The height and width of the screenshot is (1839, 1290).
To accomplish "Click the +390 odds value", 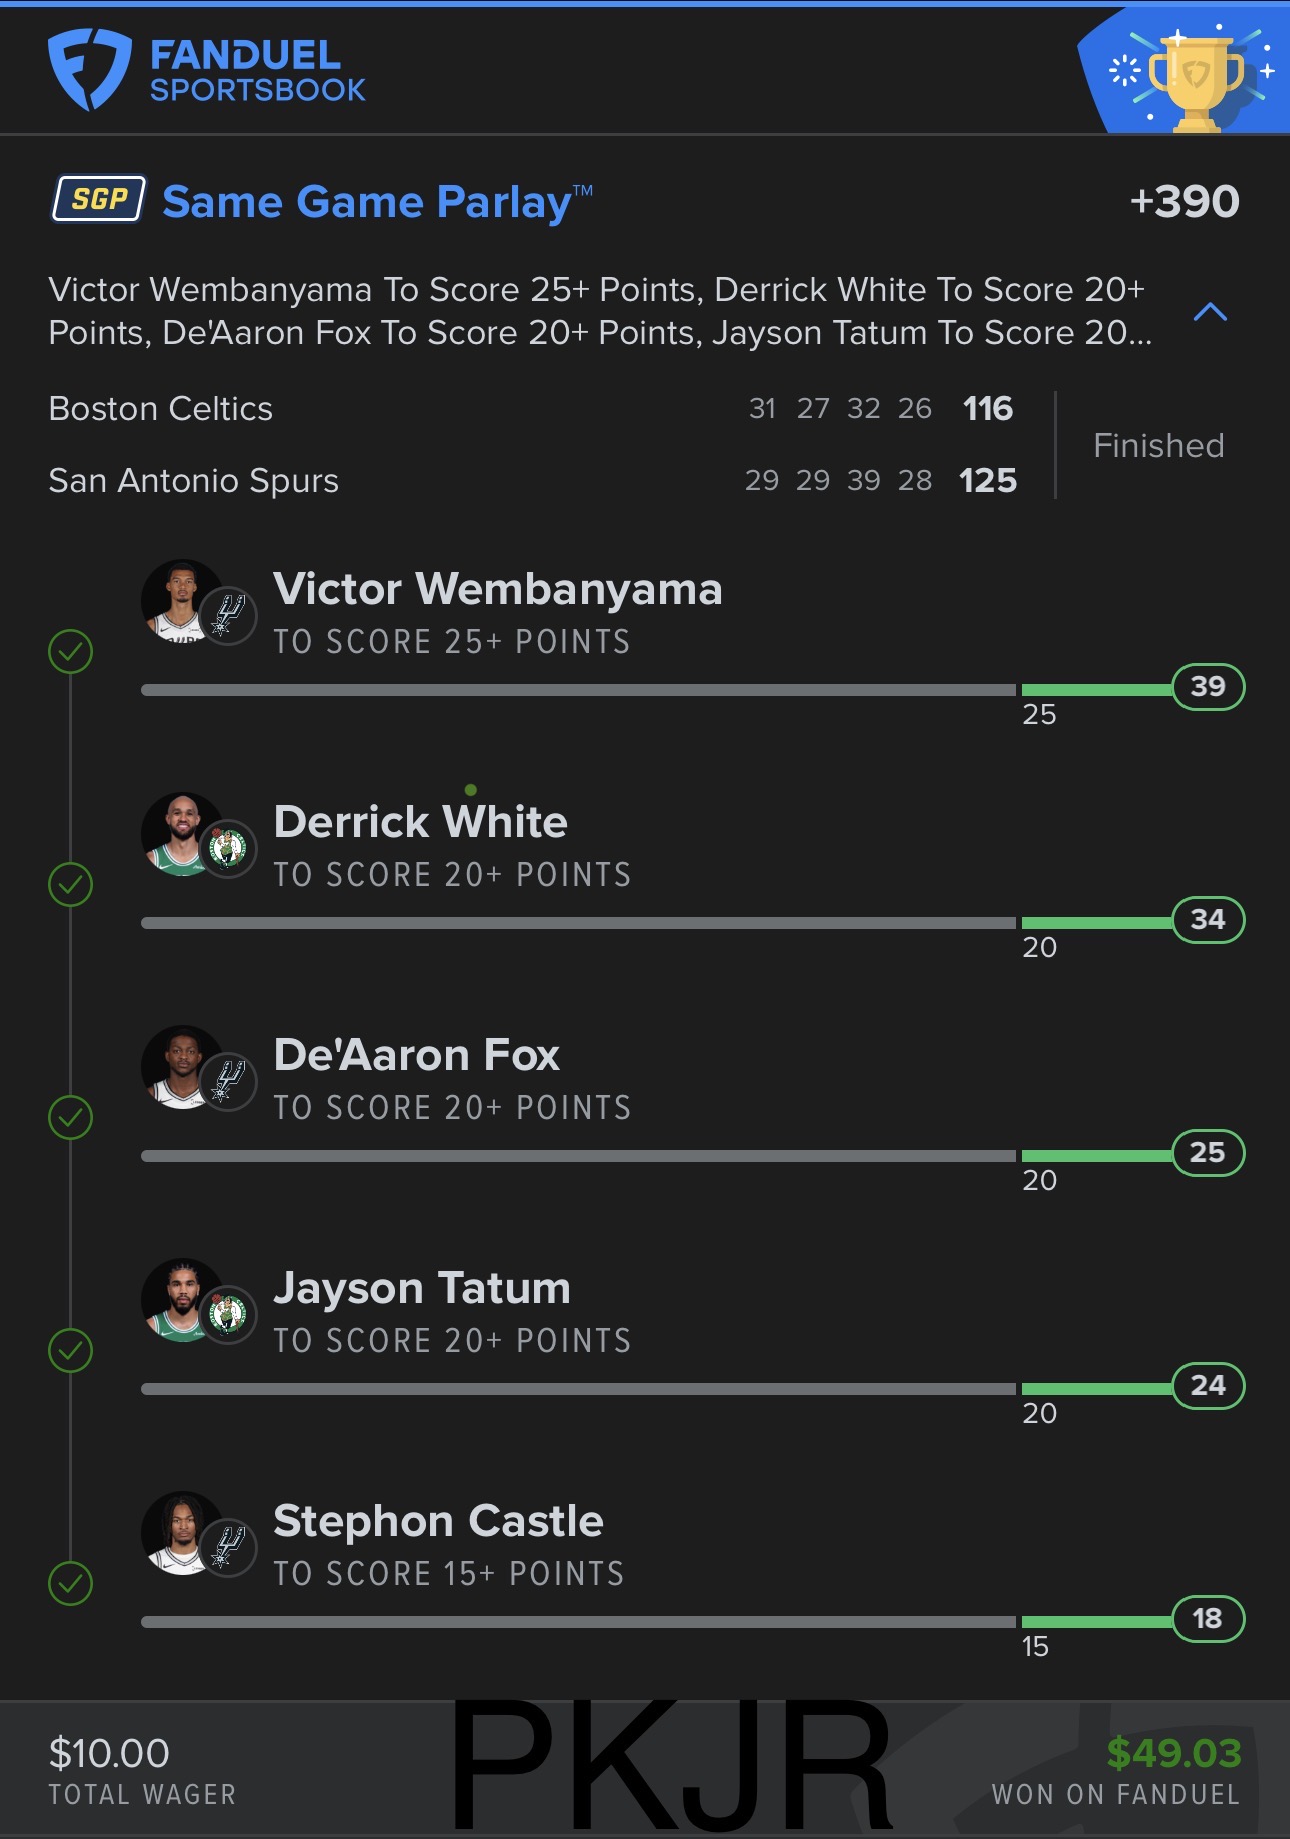I will tap(1184, 202).
